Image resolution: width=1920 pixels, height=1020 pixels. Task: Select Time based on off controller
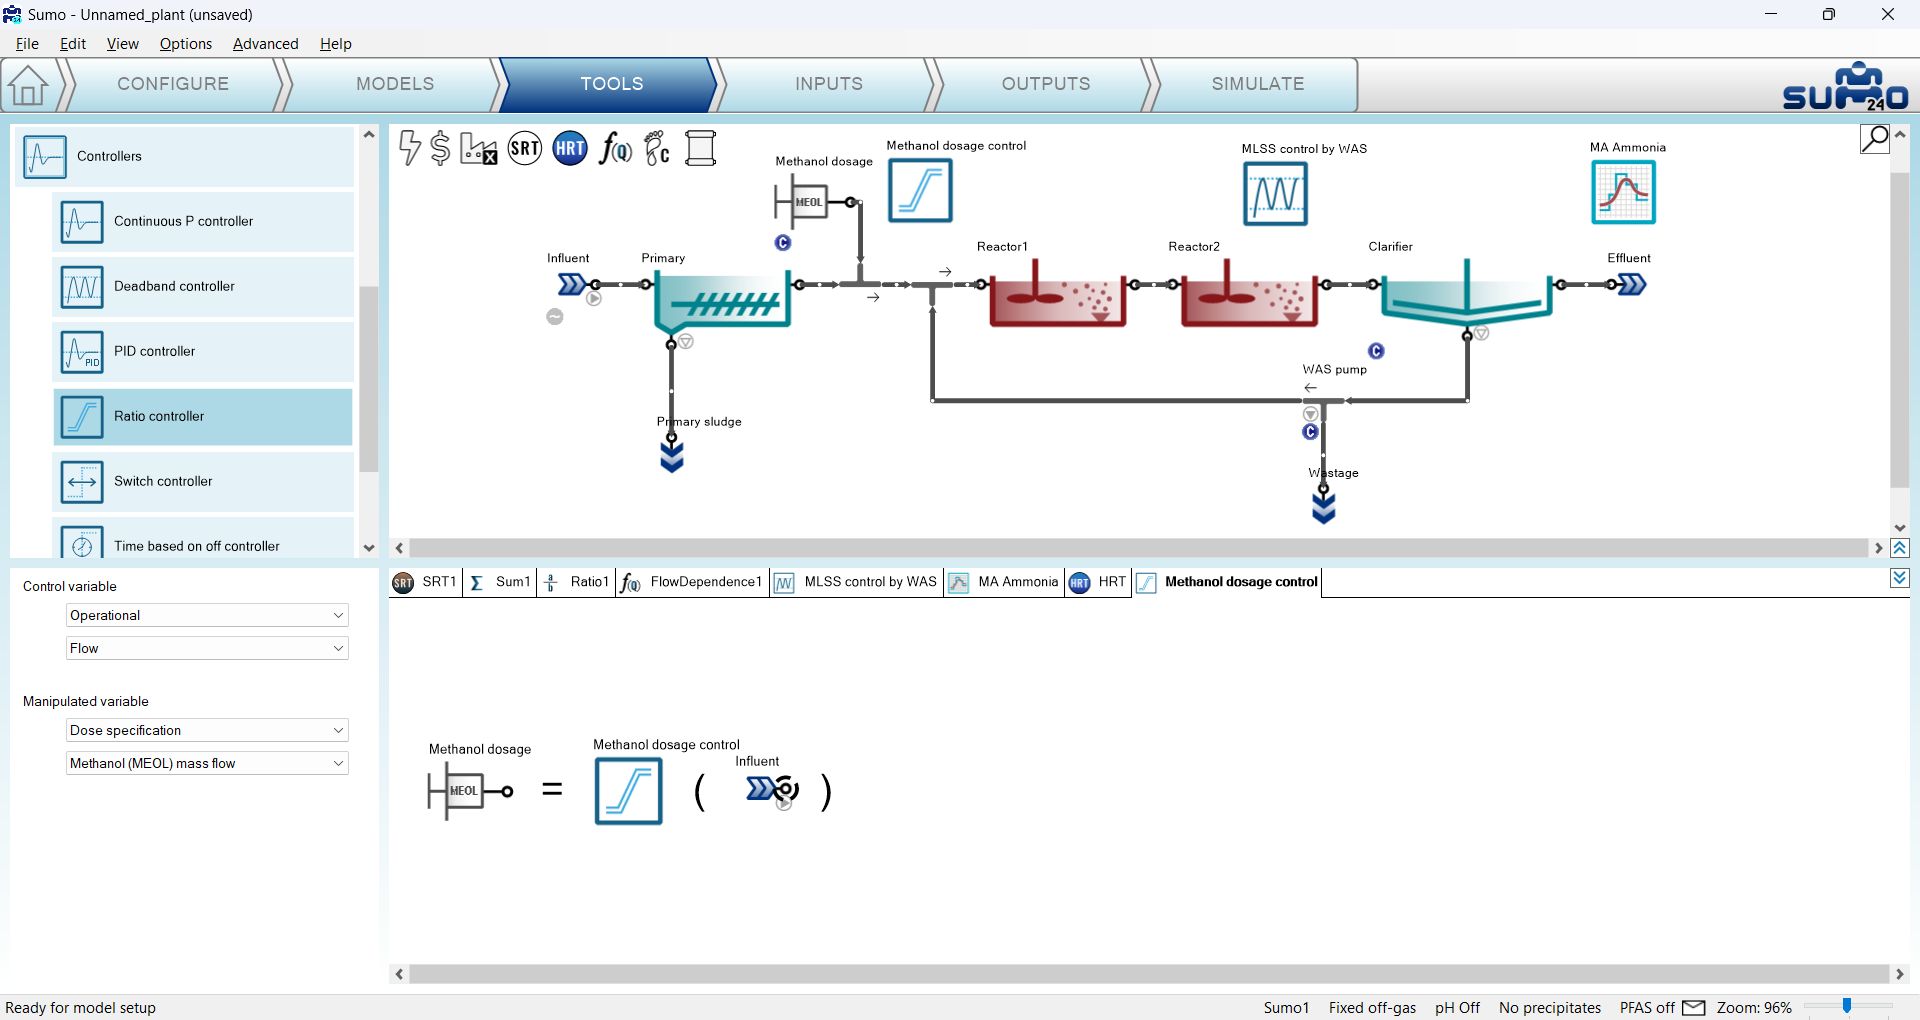(x=203, y=540)
